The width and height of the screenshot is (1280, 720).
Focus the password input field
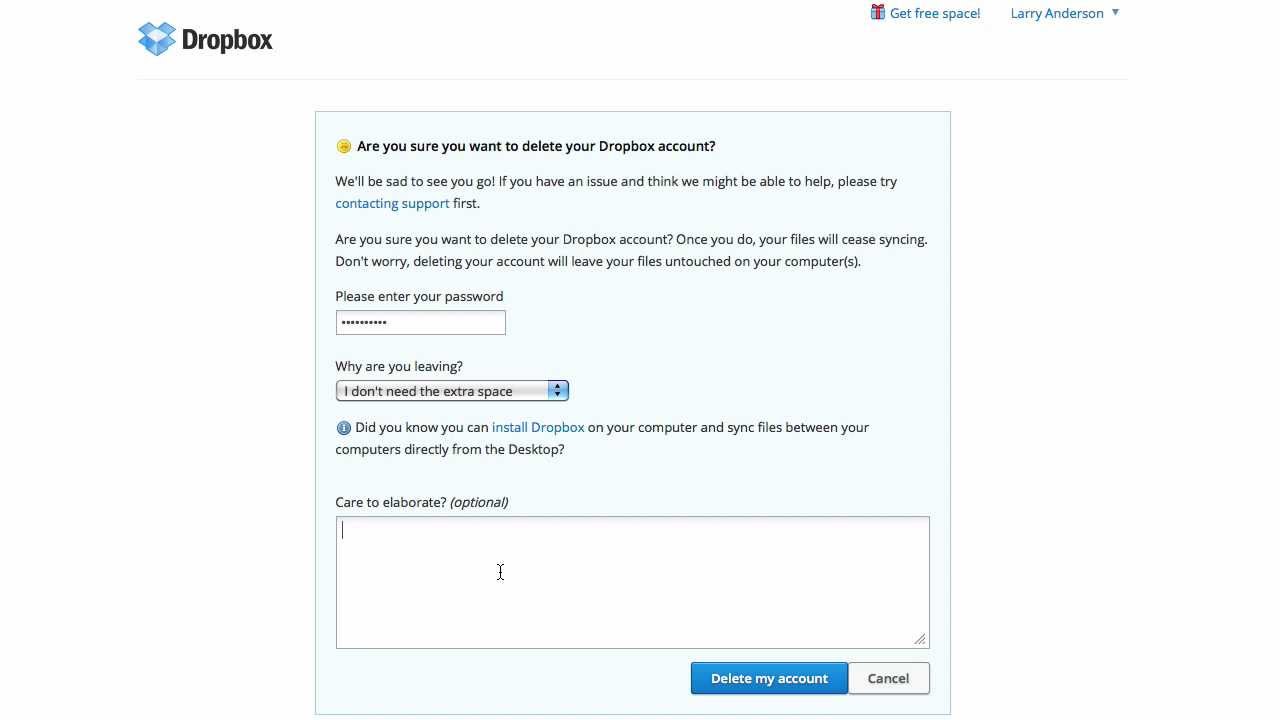pyautogui.click(x=420, y=322)
